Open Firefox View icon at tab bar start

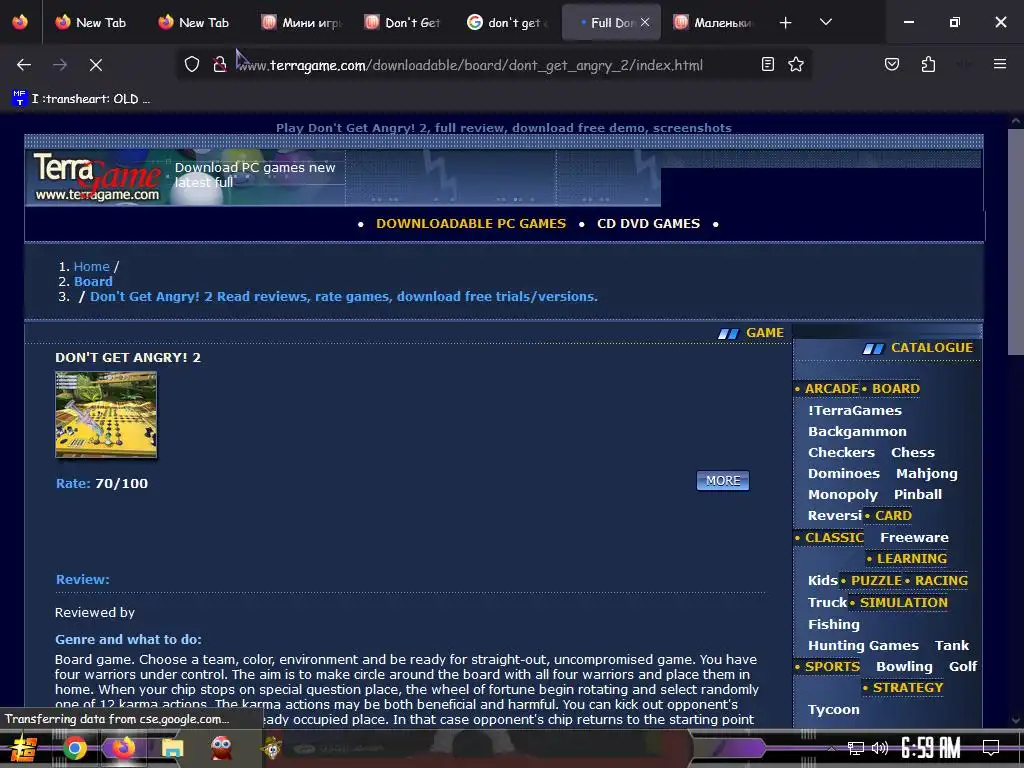pos(20,22)
